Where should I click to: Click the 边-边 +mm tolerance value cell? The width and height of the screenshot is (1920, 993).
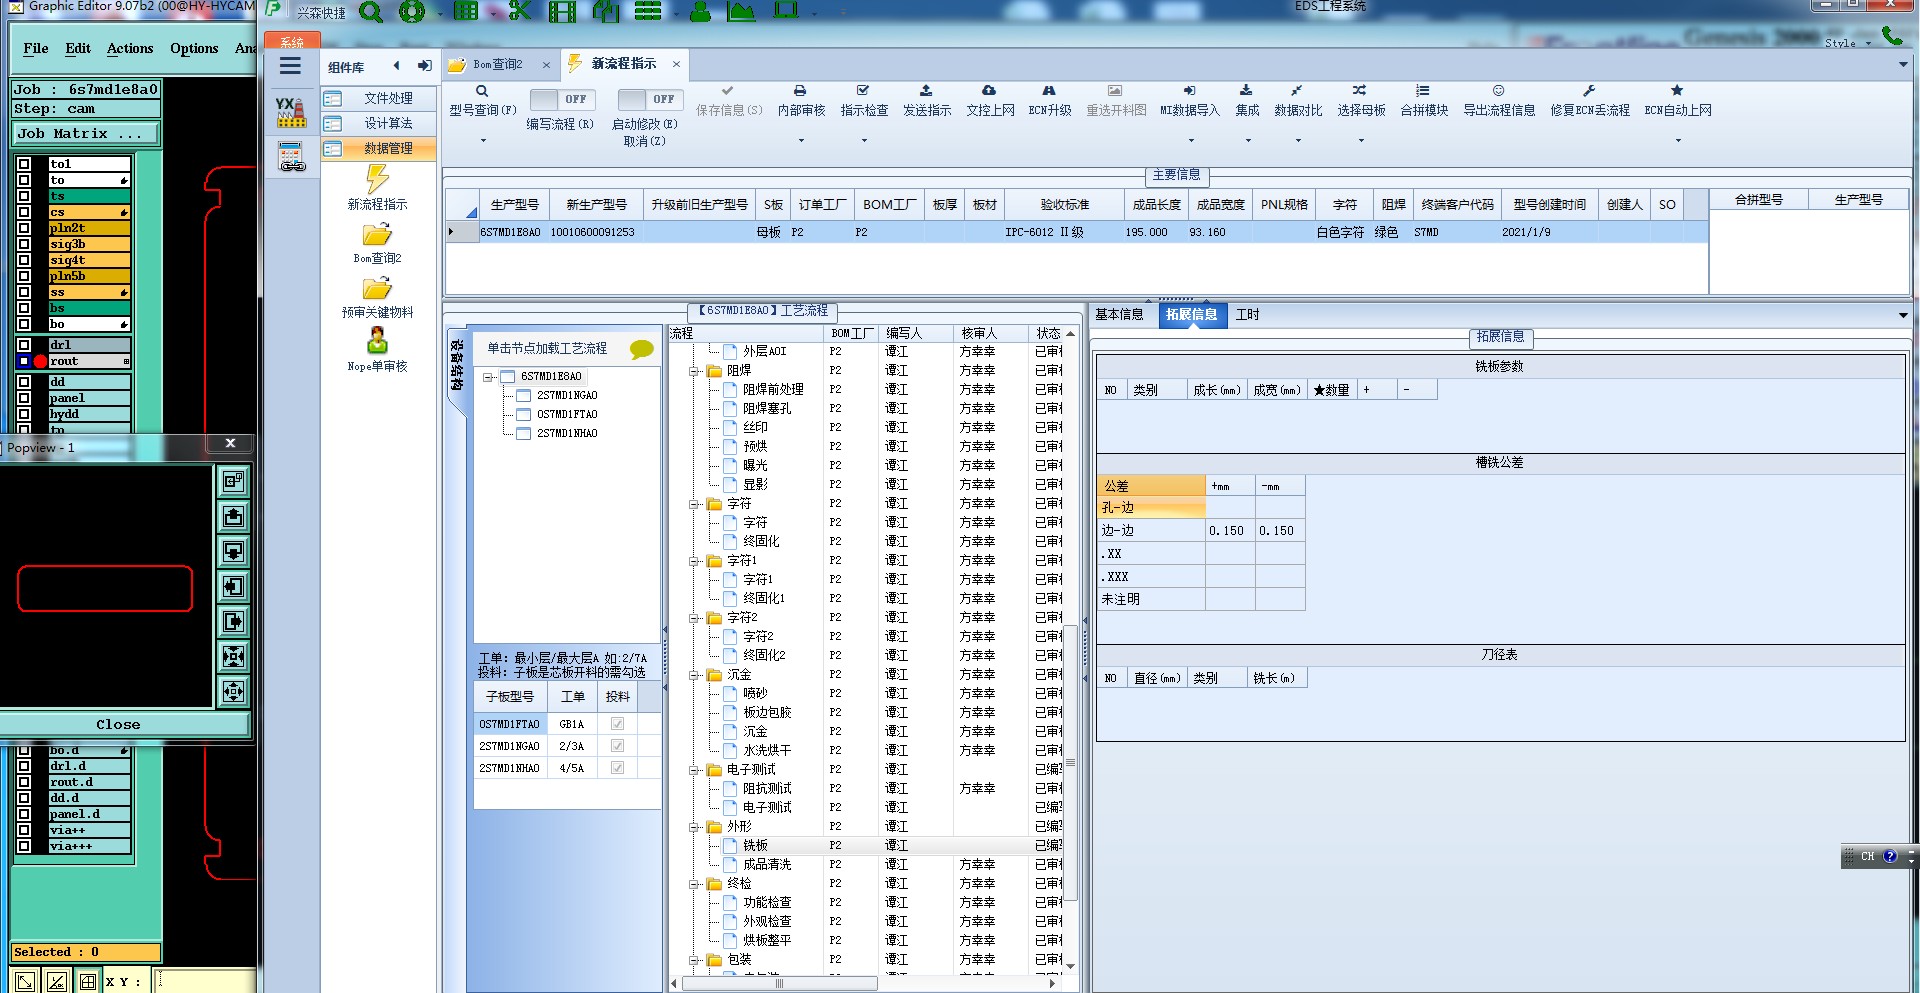point(1230,531)
